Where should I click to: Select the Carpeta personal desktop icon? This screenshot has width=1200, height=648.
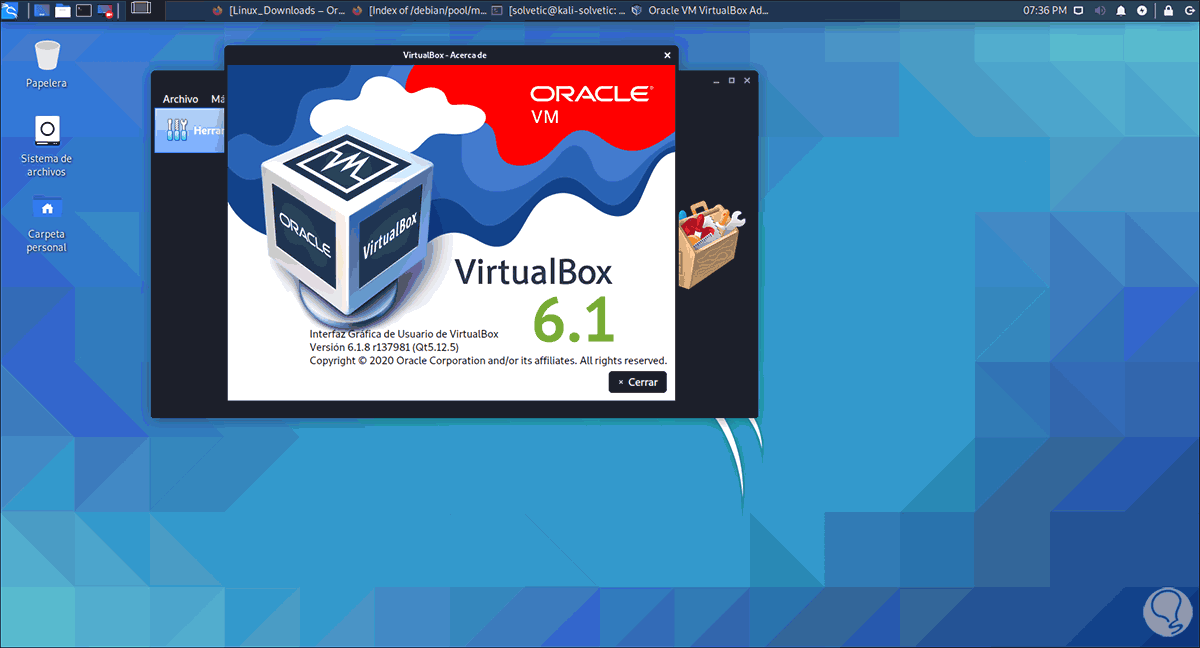coord(46,223)
